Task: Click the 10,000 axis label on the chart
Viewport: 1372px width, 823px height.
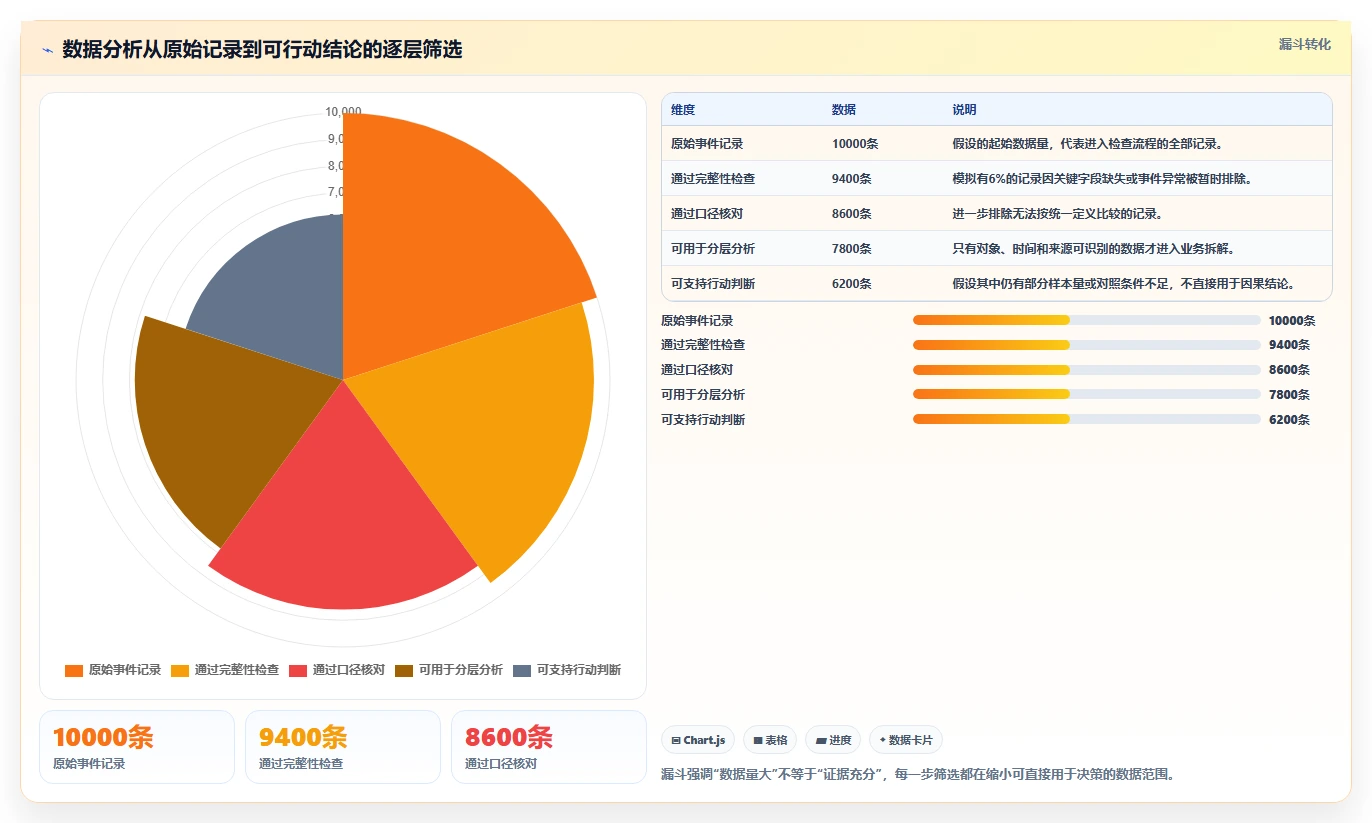Action: (343, 112)
